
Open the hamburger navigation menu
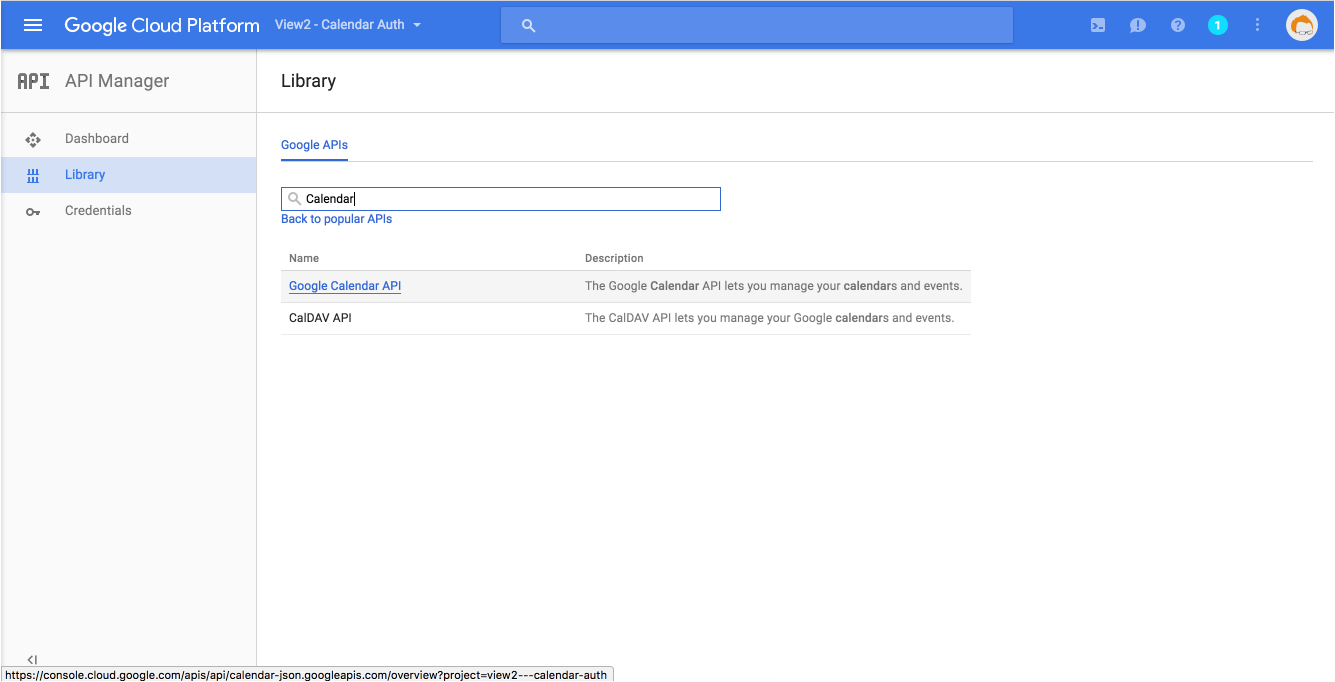click(33, 25)
